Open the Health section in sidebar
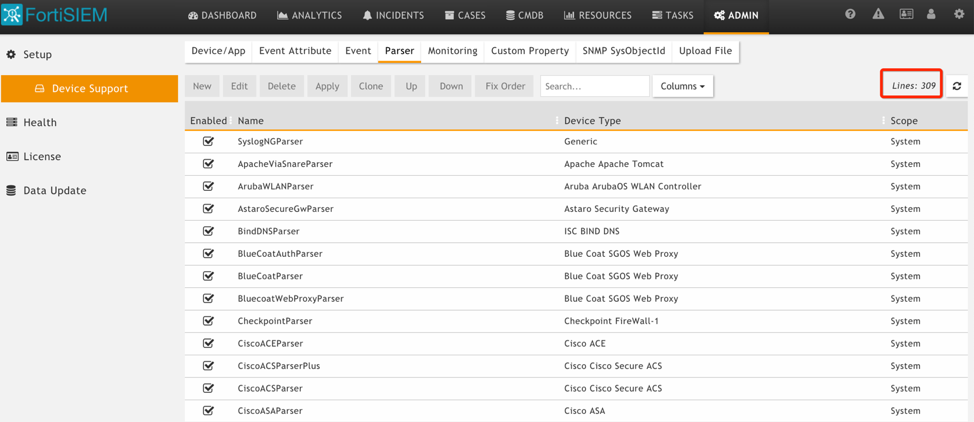The image size is (974, 422). pos(40,122)
